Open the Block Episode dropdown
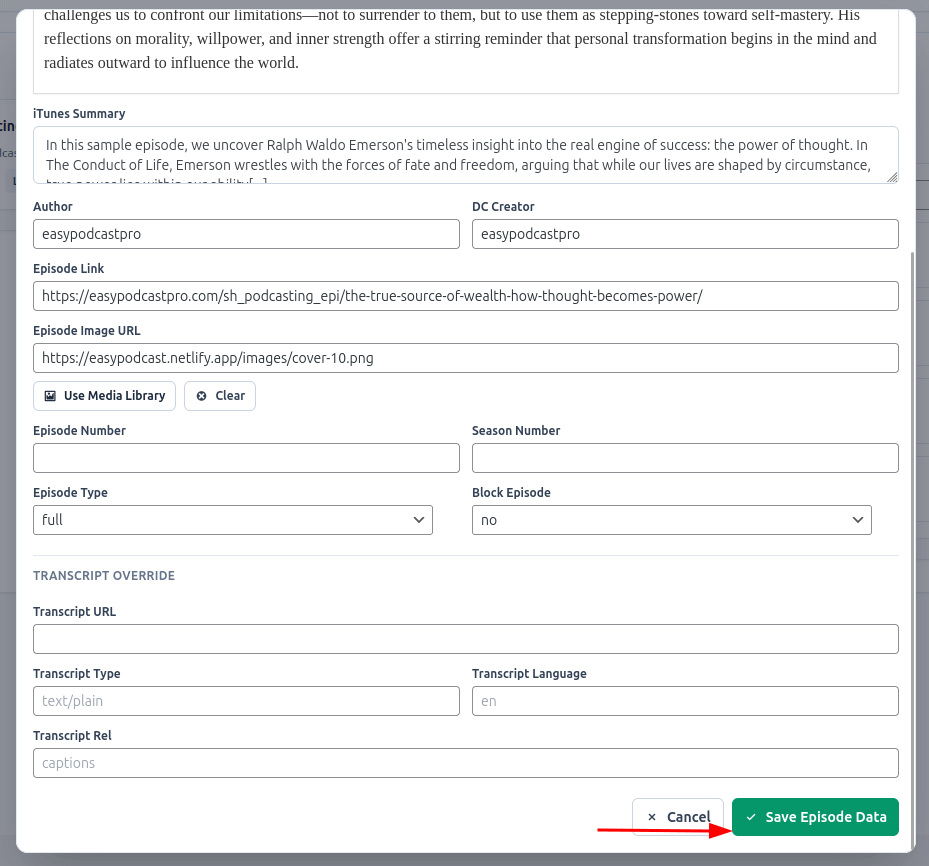This screenshot has width=929, height=866. pos(671,520)
